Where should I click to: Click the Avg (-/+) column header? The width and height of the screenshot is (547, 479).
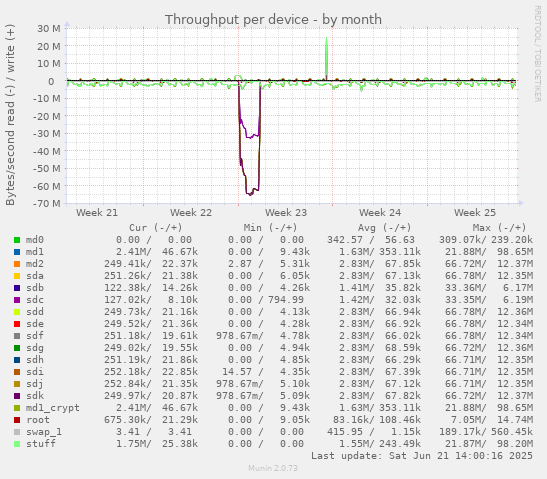click(385, 228)
